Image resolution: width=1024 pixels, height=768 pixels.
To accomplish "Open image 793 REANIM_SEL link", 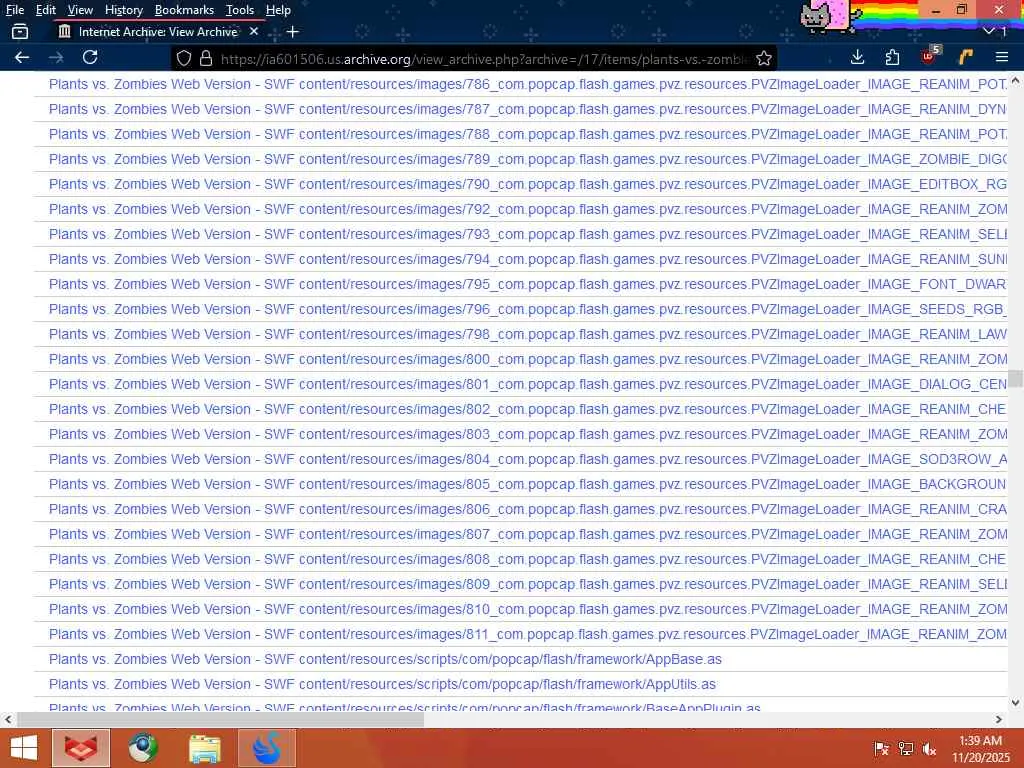I will click(x=528, y=234).
